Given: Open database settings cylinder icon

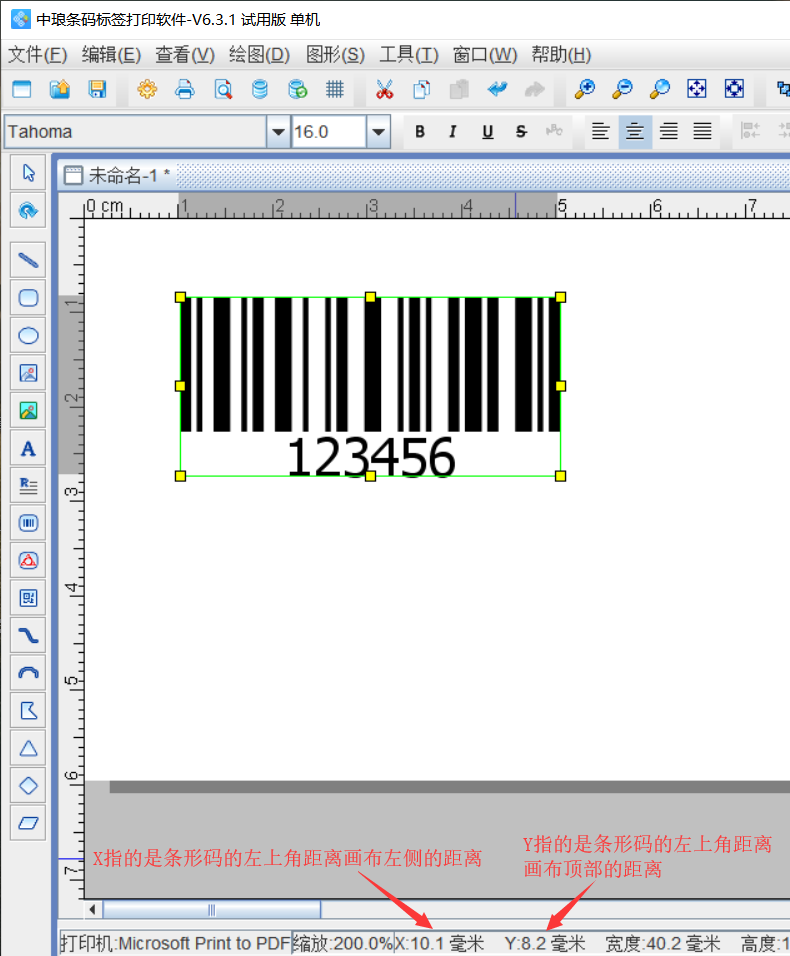Looking at the screenshot, I should pos(260,90).
